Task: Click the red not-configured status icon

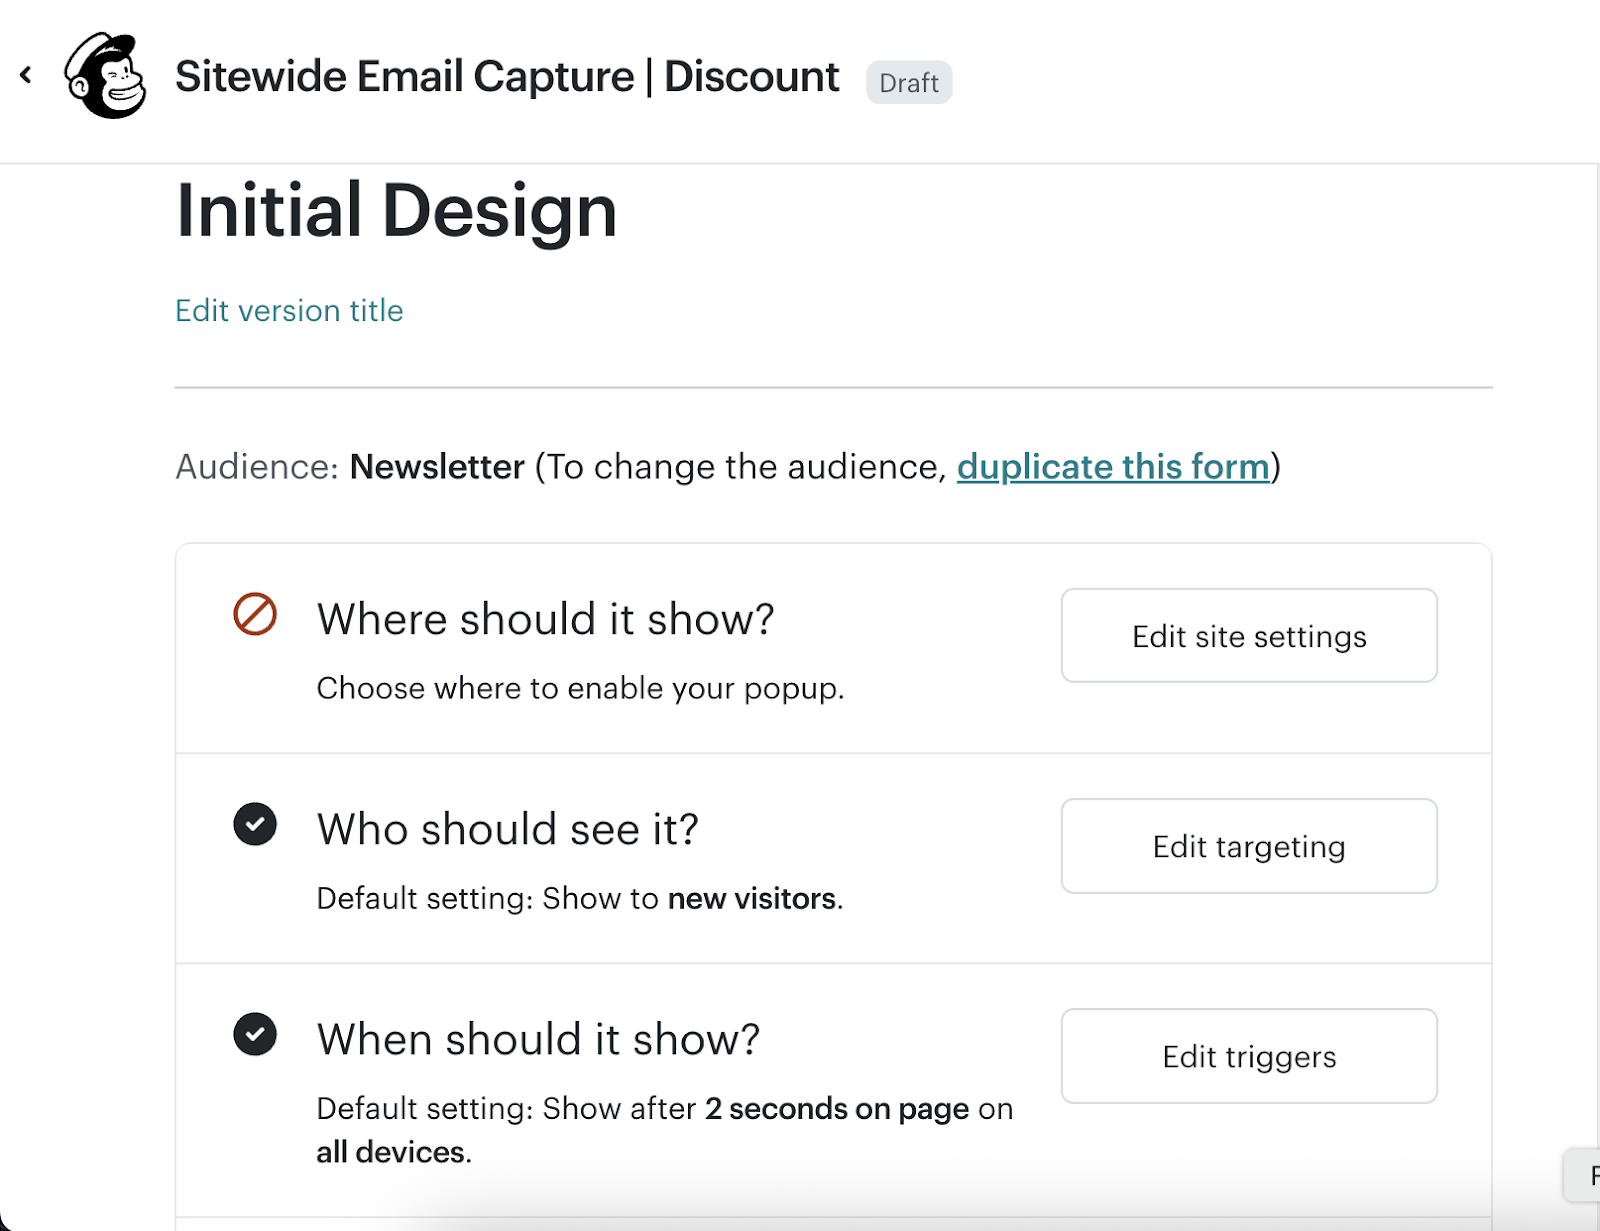Action: click(x=255, y=614)
